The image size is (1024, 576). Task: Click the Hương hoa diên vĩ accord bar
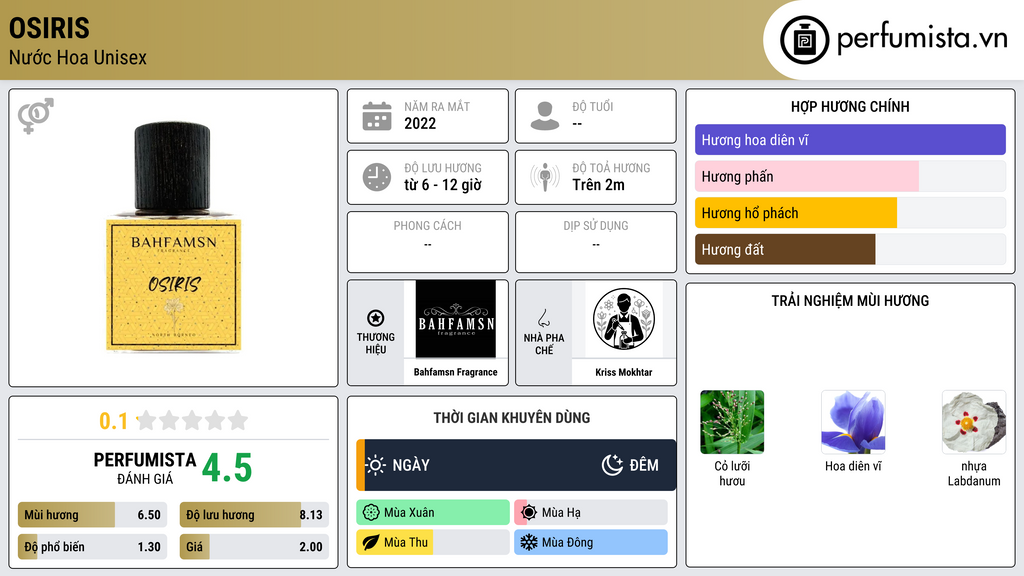(x=850, y=140)
